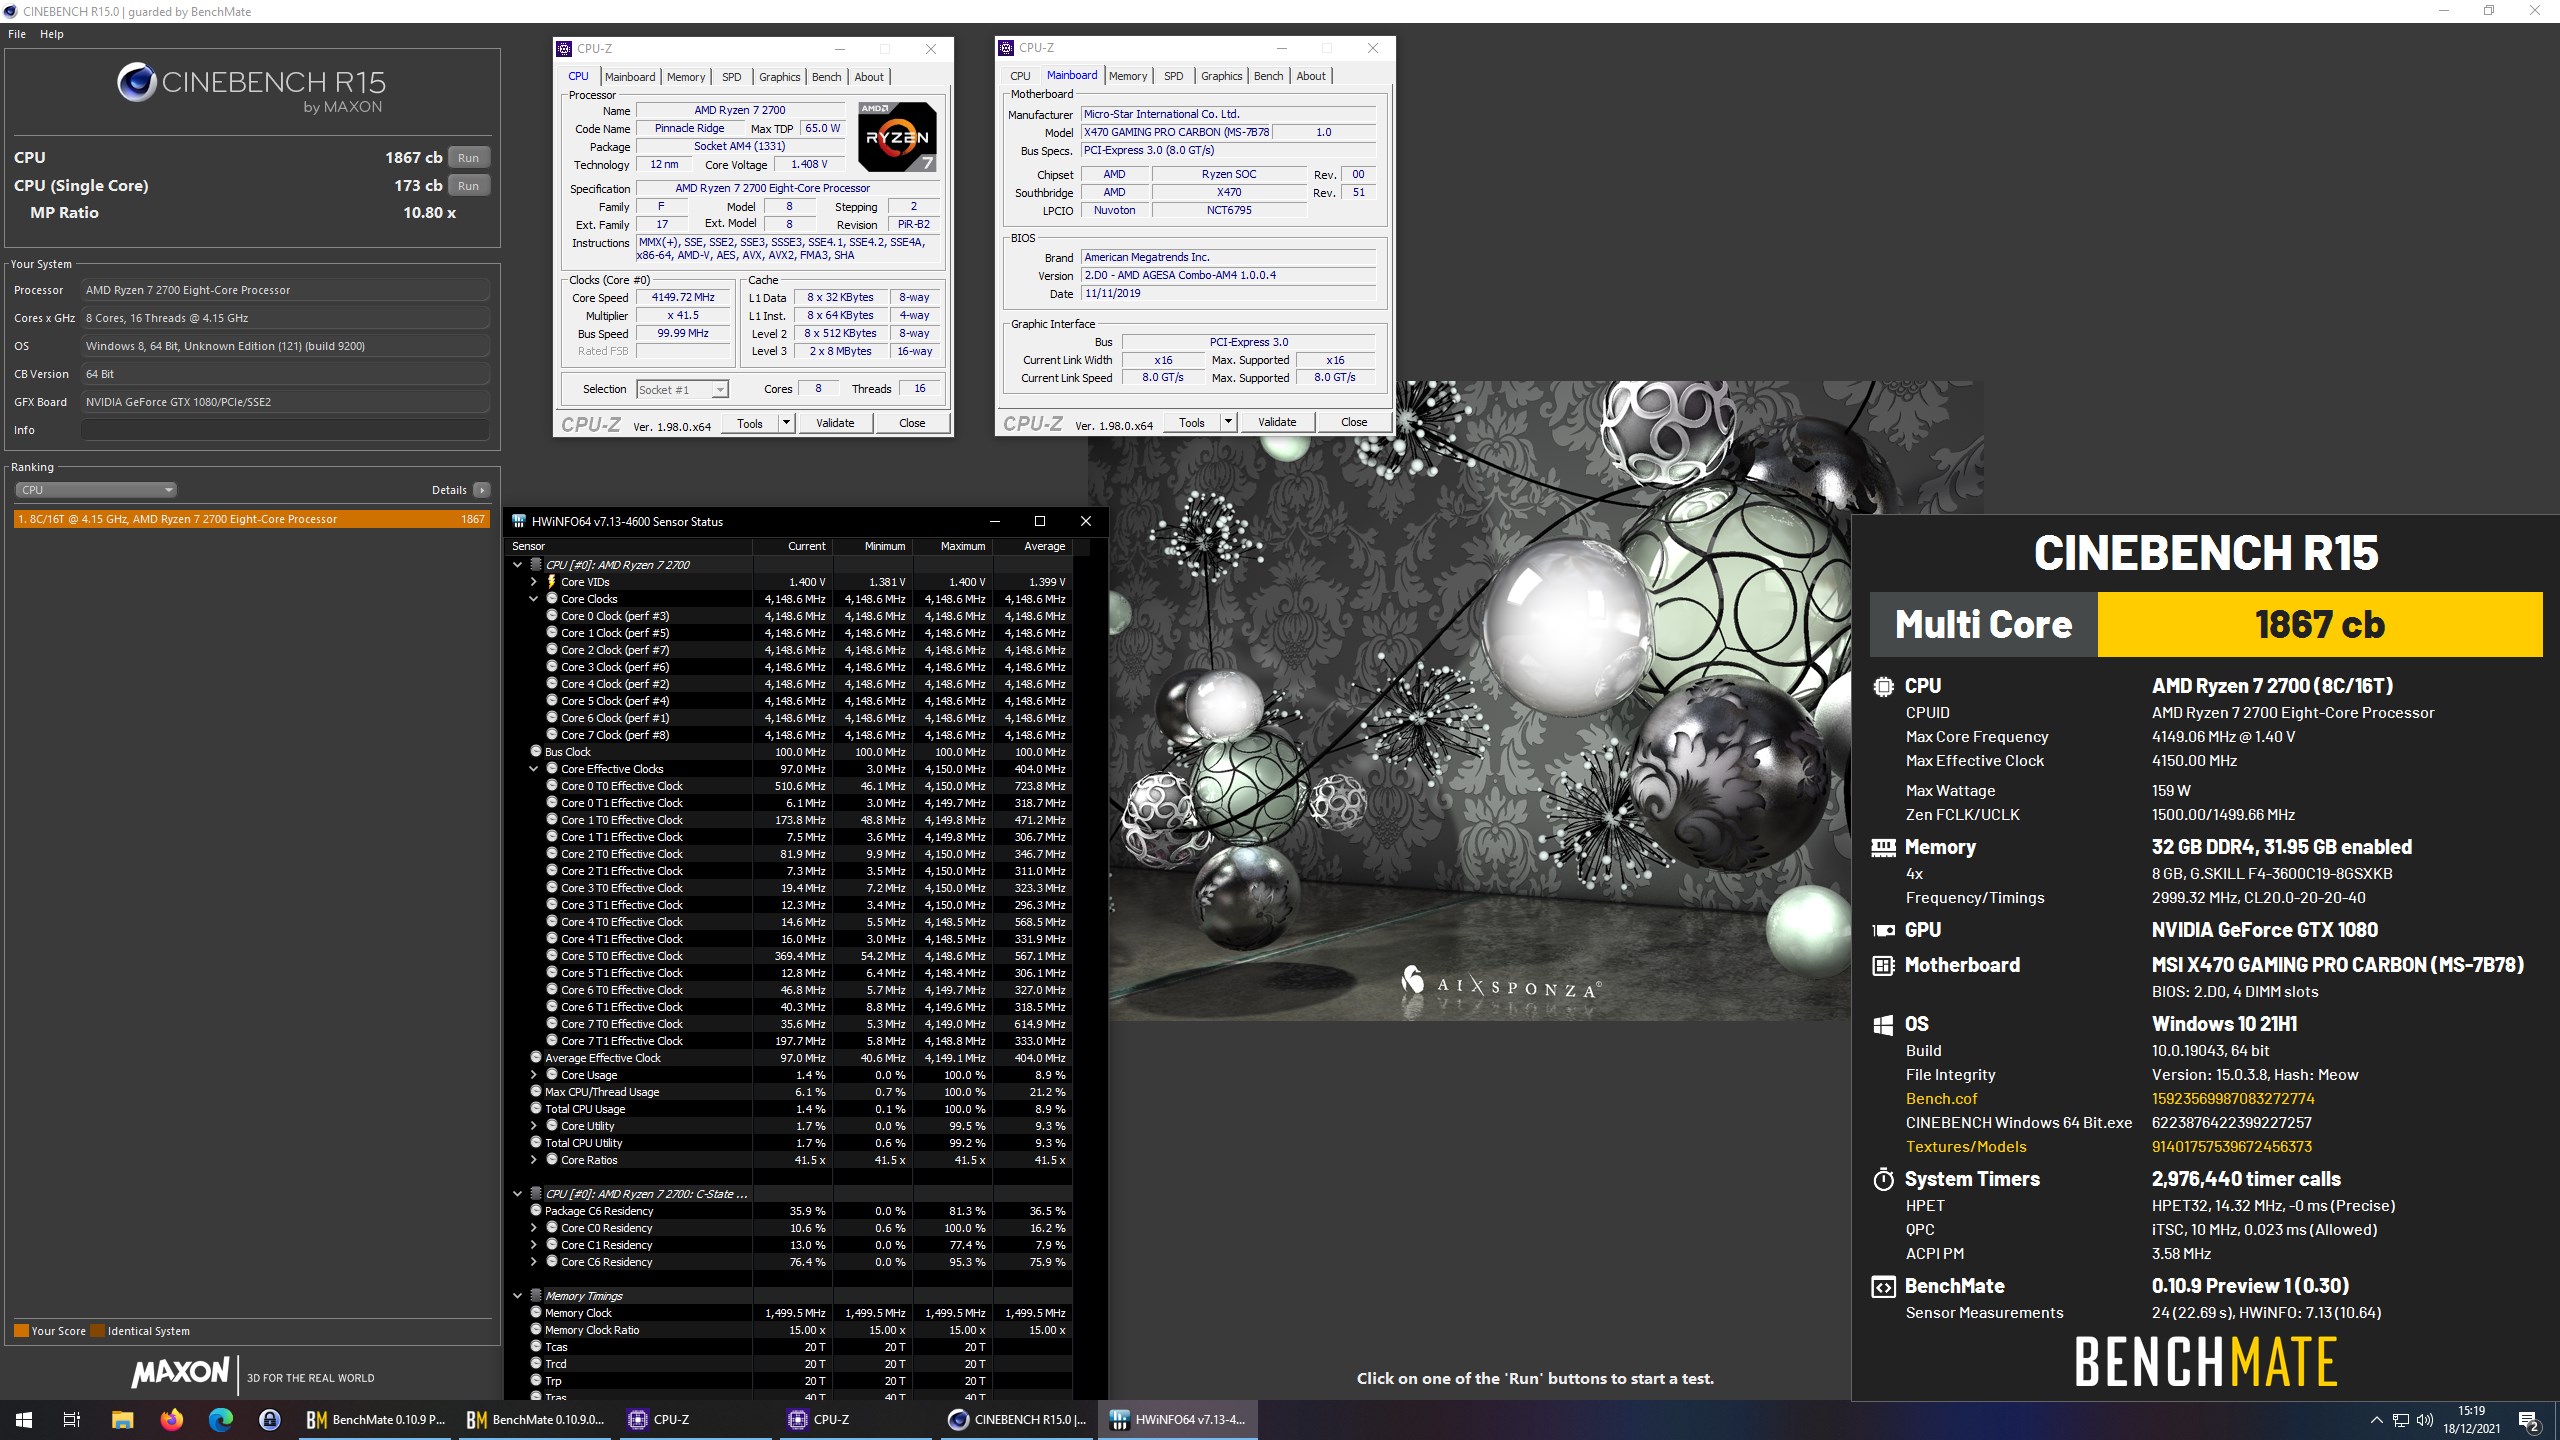Click the Total CPU Usage sensor icon

[x=536, y=1109]
